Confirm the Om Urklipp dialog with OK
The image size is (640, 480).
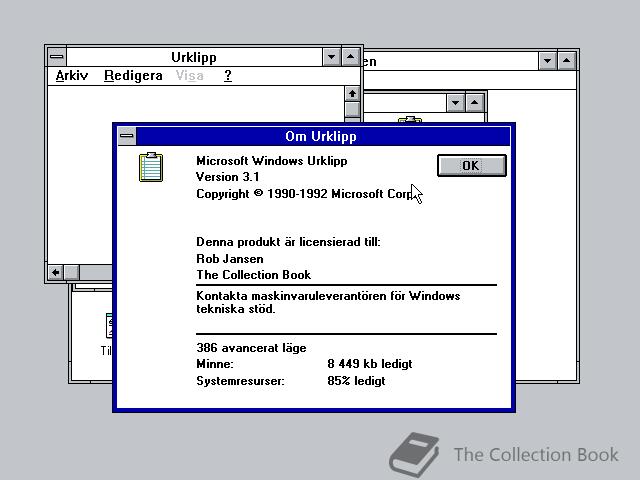471,165
